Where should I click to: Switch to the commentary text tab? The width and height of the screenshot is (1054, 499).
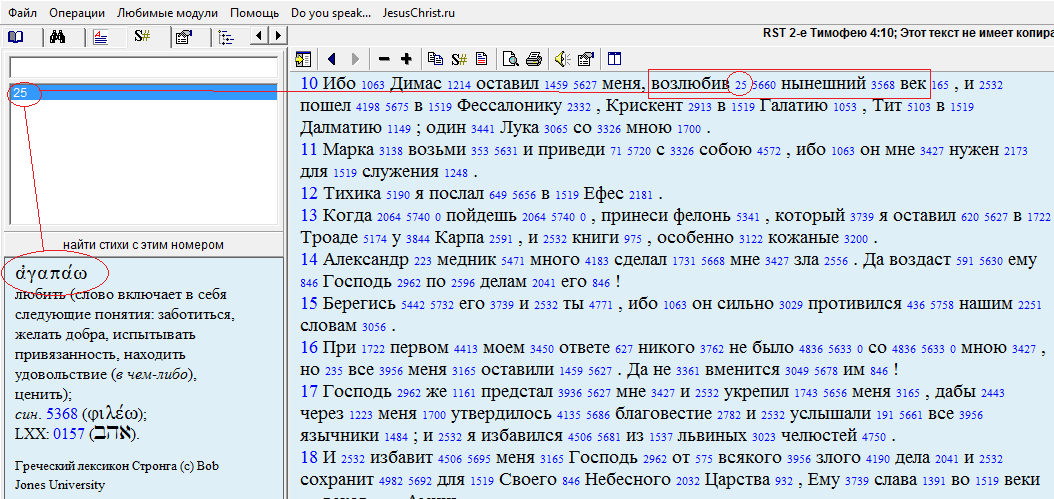[100, 38]
